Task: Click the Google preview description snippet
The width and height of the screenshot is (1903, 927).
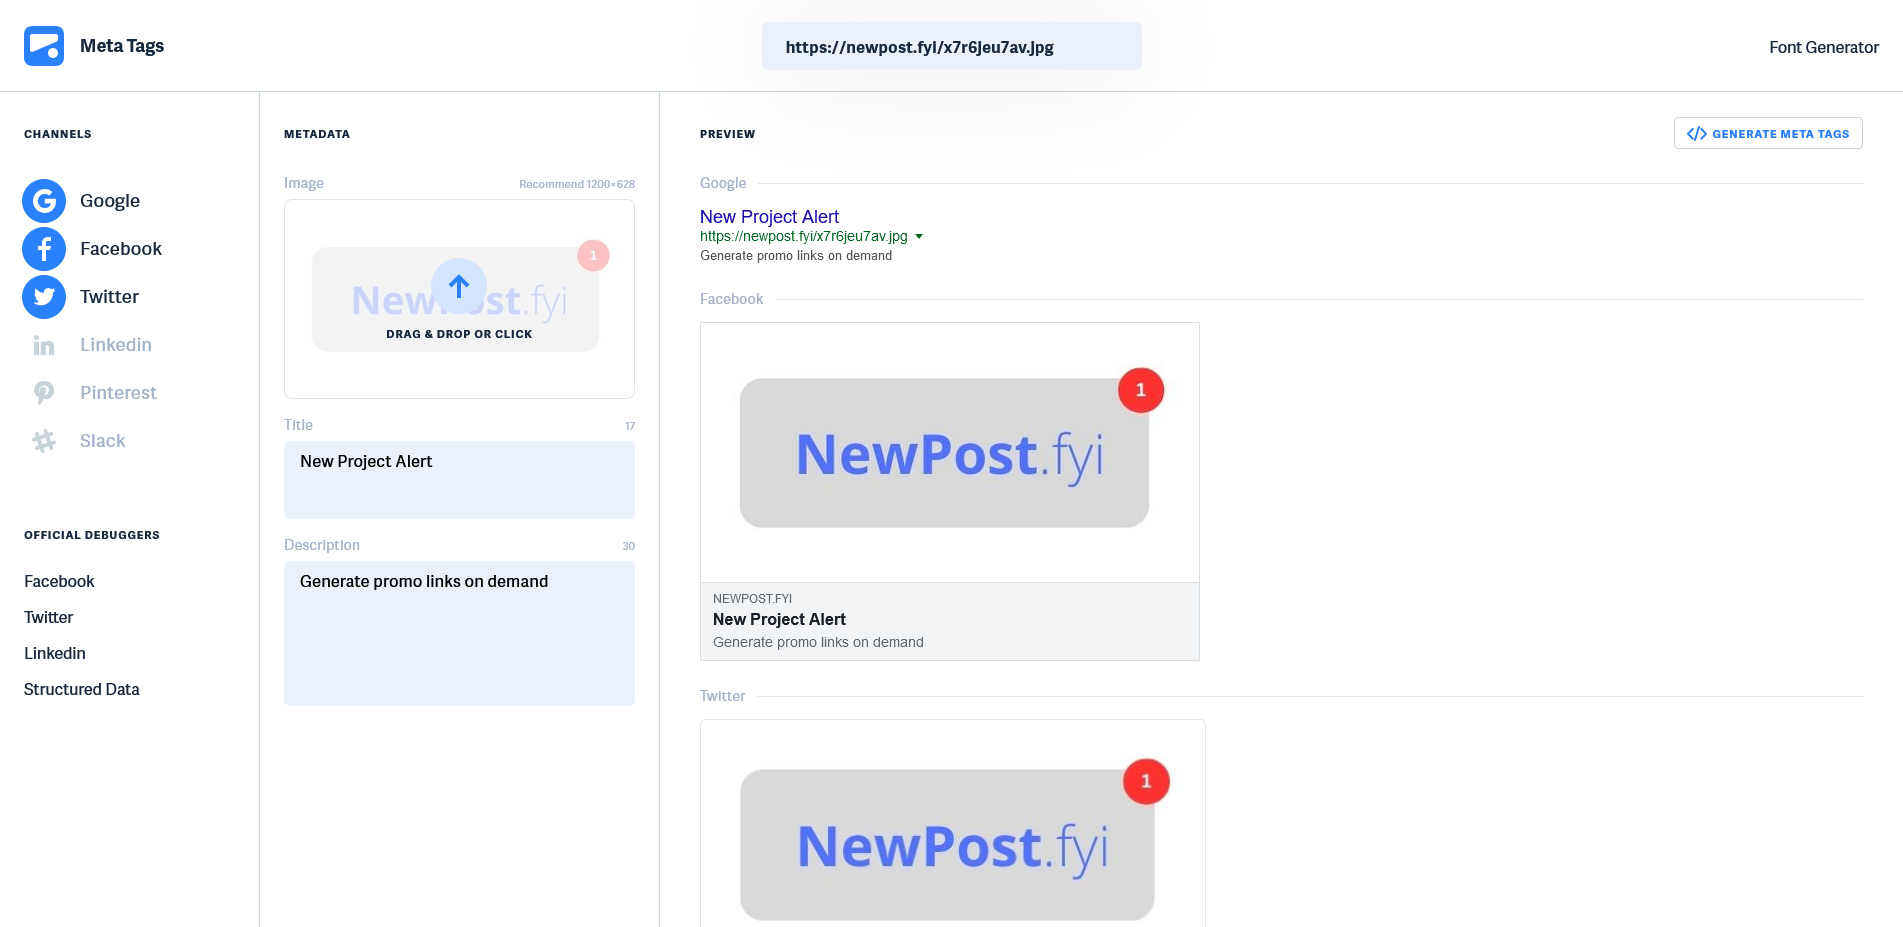Action: click(796, 256)
